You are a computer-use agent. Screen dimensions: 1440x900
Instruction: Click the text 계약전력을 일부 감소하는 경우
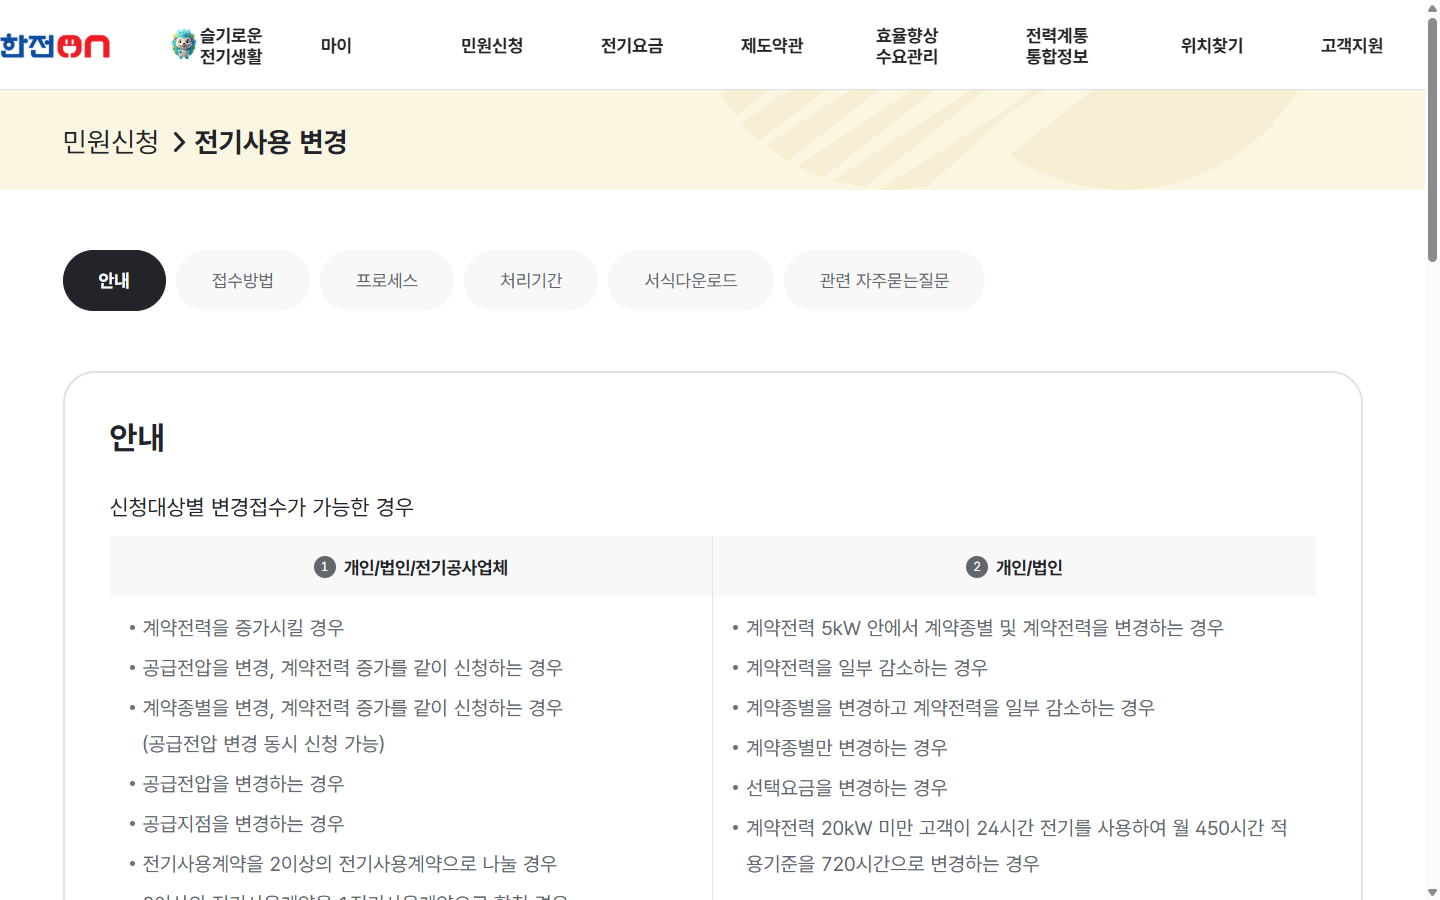coord(867,668)
